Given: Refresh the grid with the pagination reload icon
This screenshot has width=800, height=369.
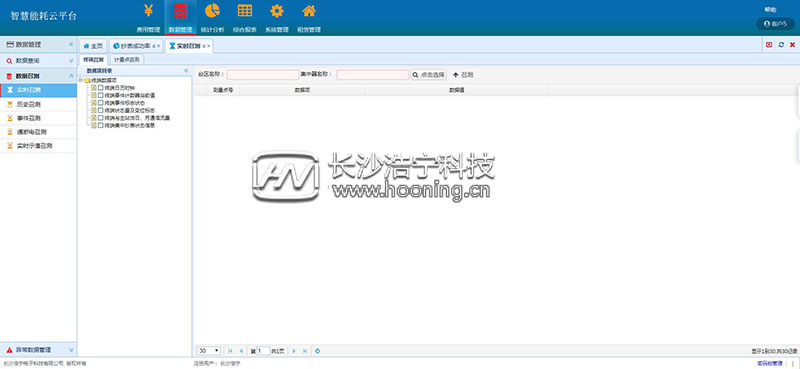Looking at the screenshot, I should (x=318, y=351).
